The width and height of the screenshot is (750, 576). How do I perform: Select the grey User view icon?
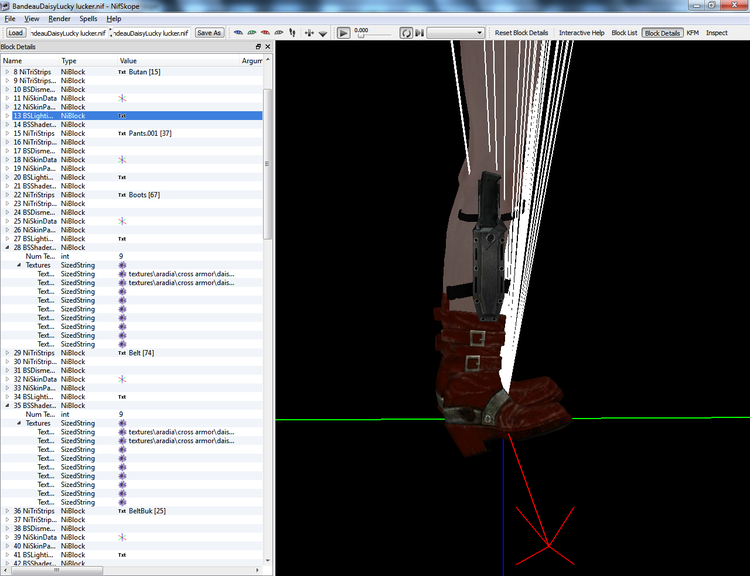click(x=278, y=33)
